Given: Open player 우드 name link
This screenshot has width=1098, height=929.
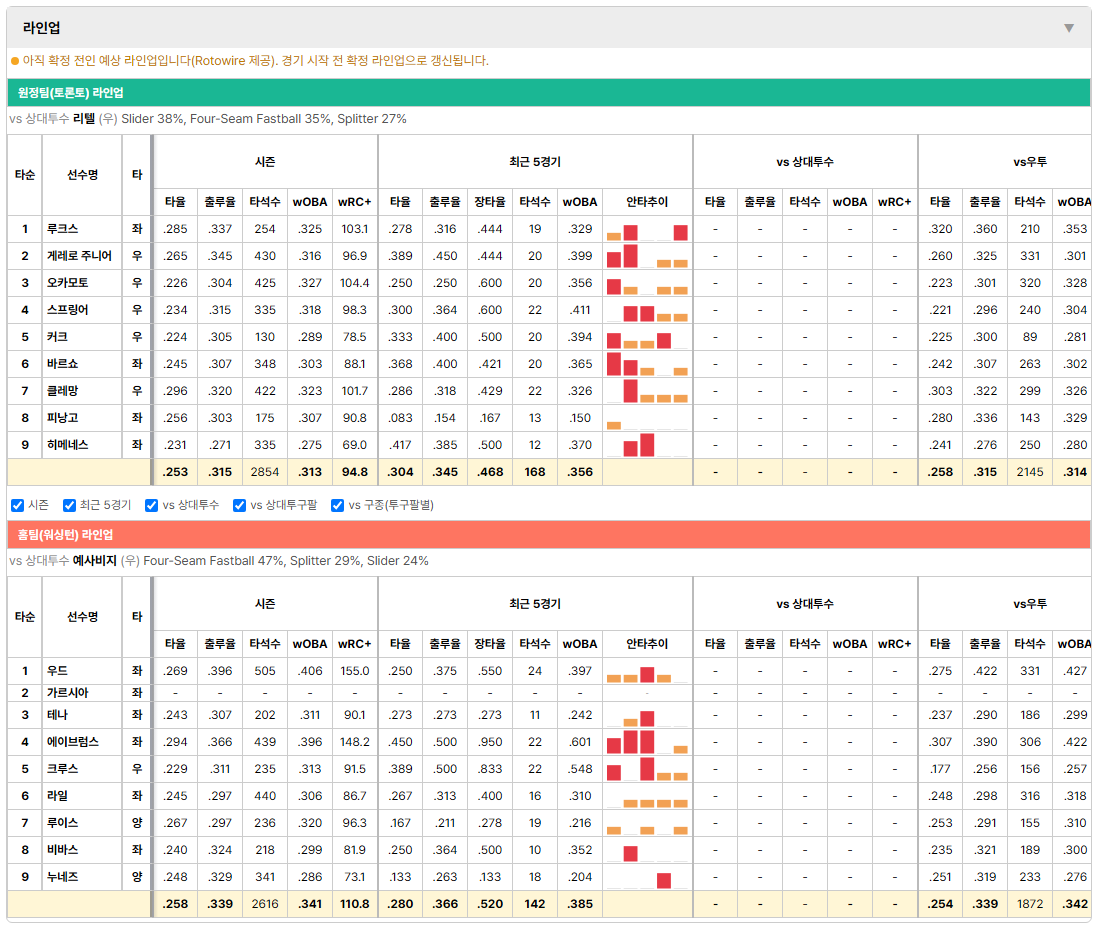Looking at the screenshot, I should (x=57, y=671).
